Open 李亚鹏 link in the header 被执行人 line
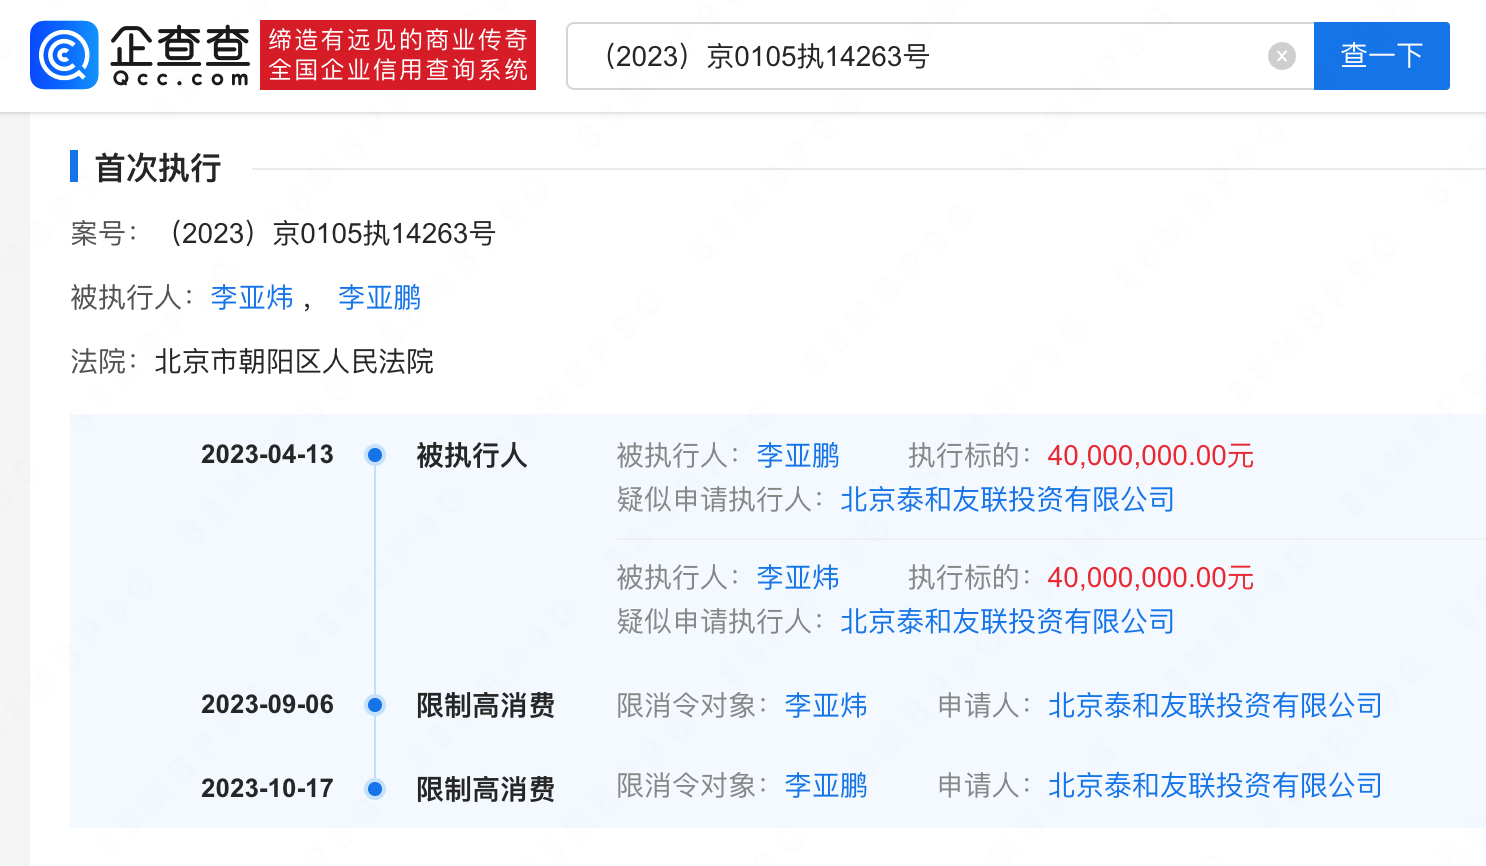 click(380, 298)
